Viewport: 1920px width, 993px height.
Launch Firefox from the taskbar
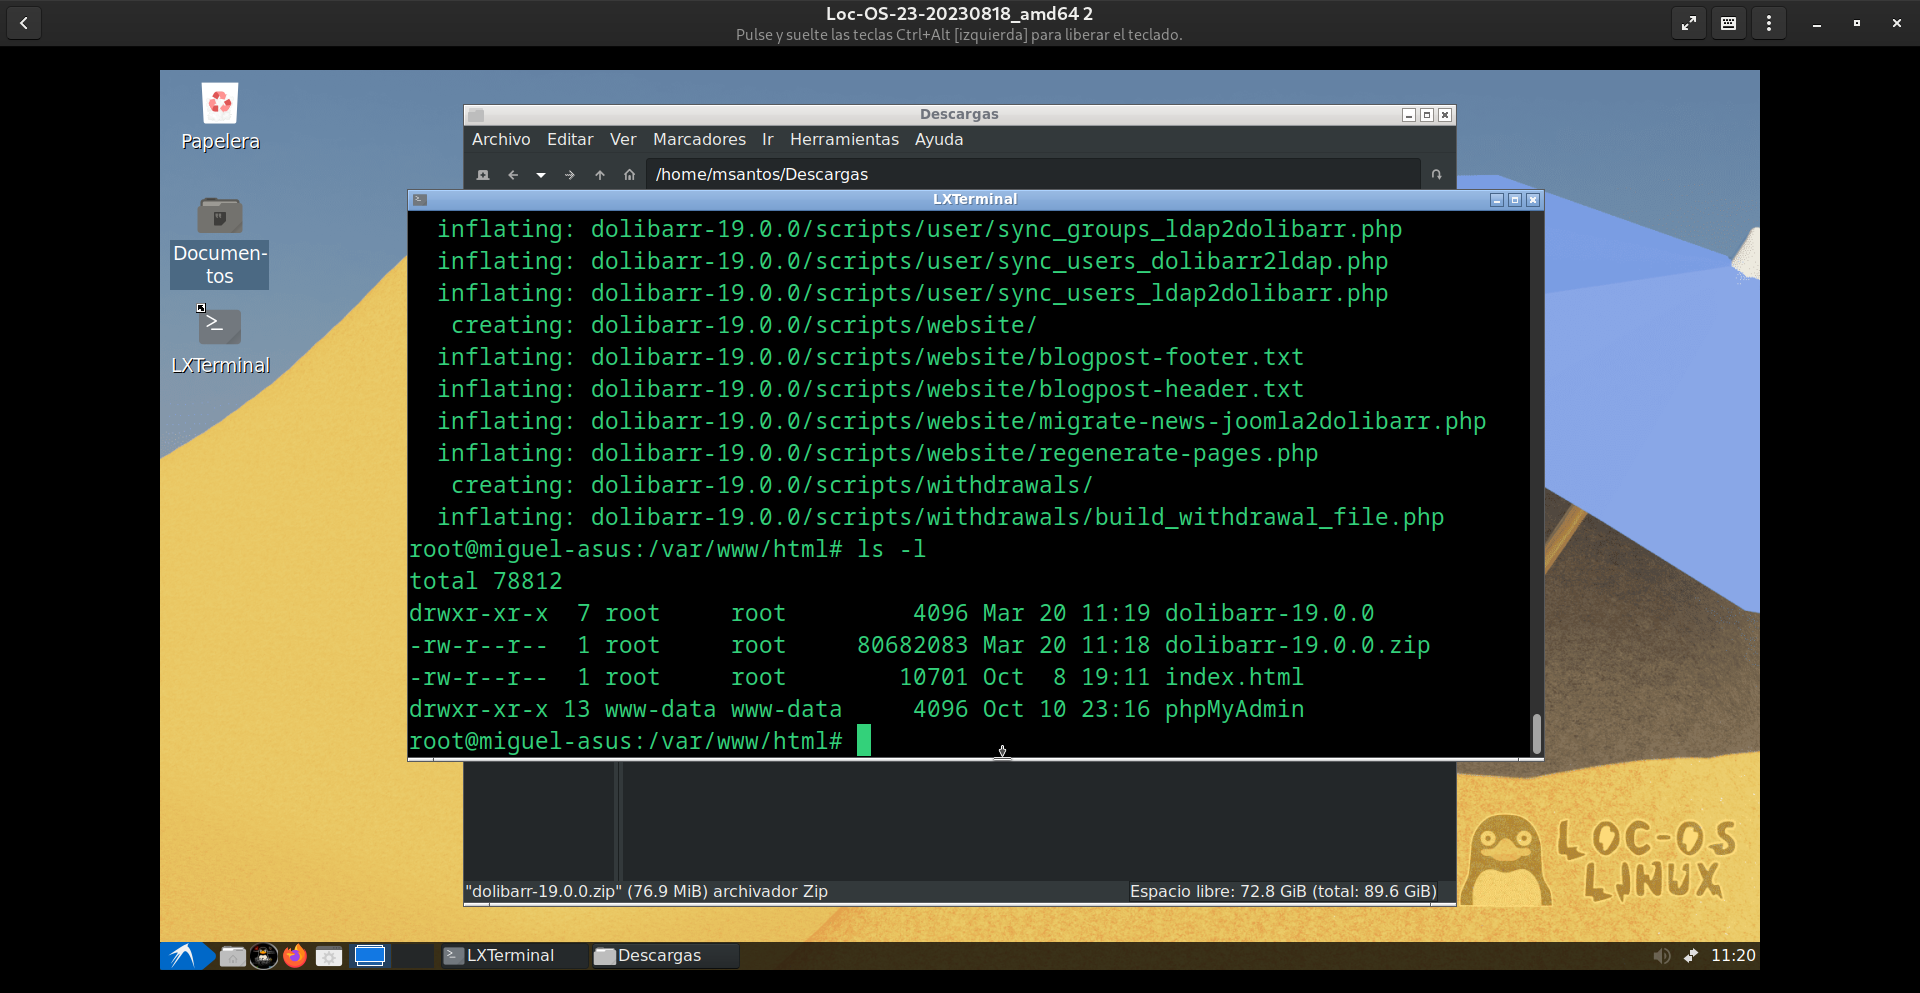(x=294, y=956)
